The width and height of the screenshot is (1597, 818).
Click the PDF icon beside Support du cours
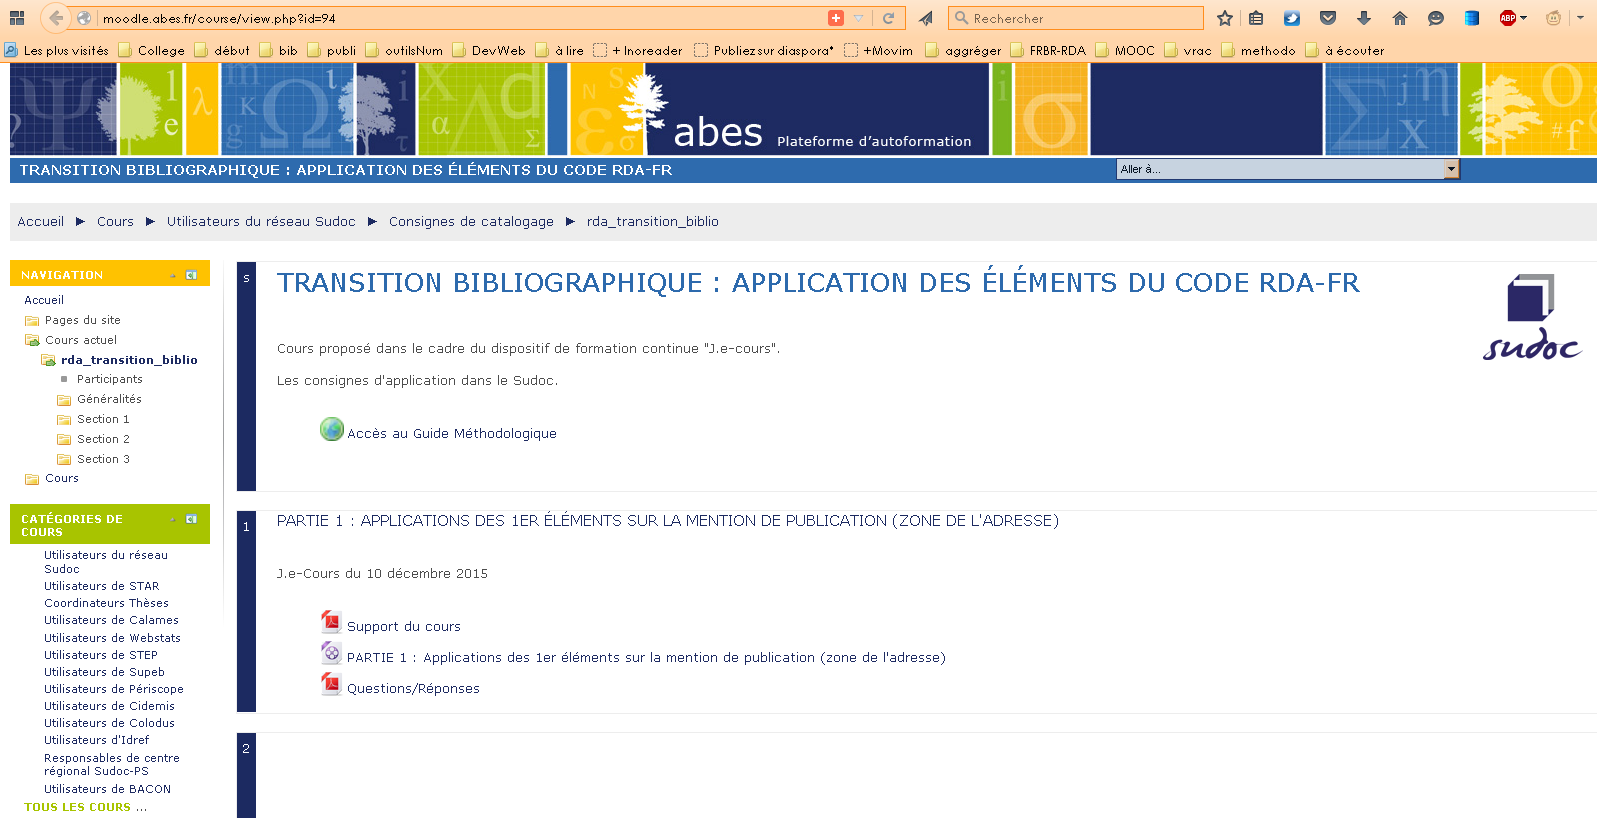coord(331,622)
